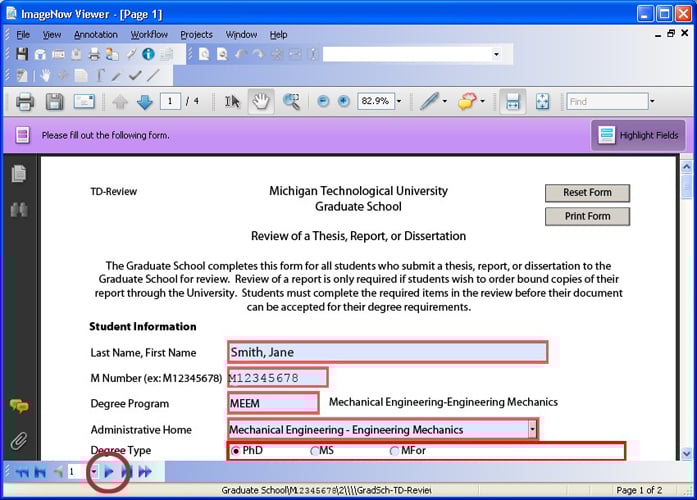Viewport: 697px width, 500px height.
Task: Select the PhD degree type radio button
Action: coord(236,451)
